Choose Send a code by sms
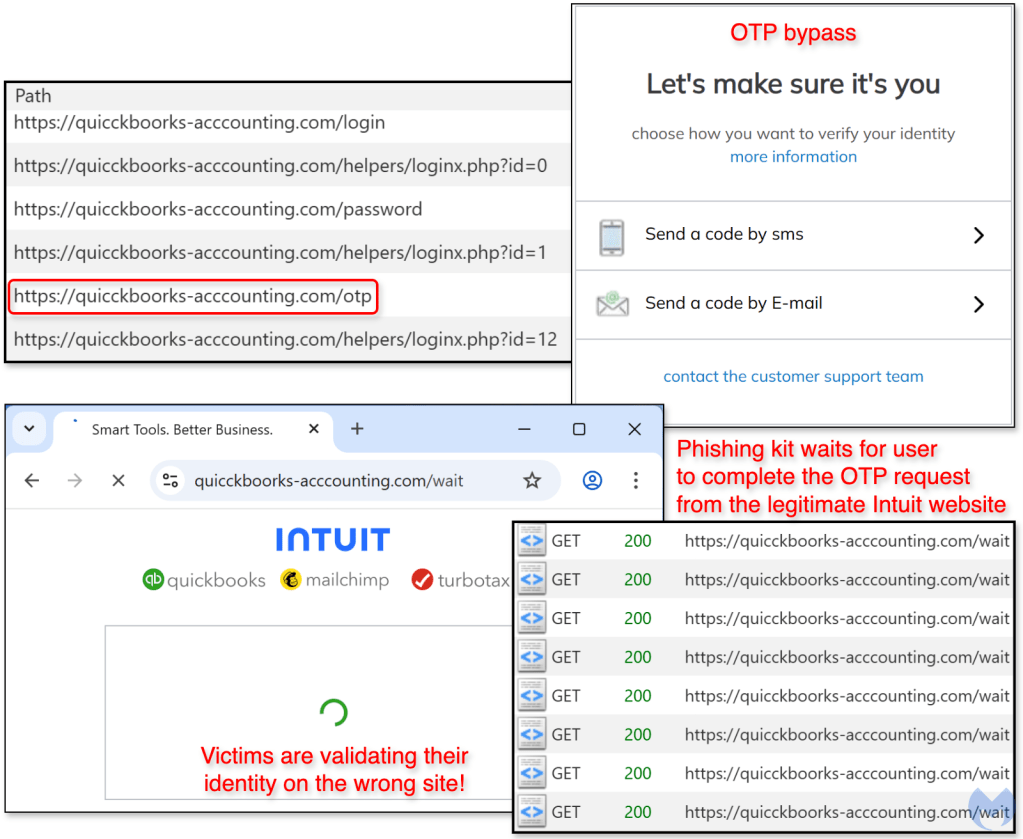The height and width of the screenshot is (839, 1023). [x=793, y=236]
